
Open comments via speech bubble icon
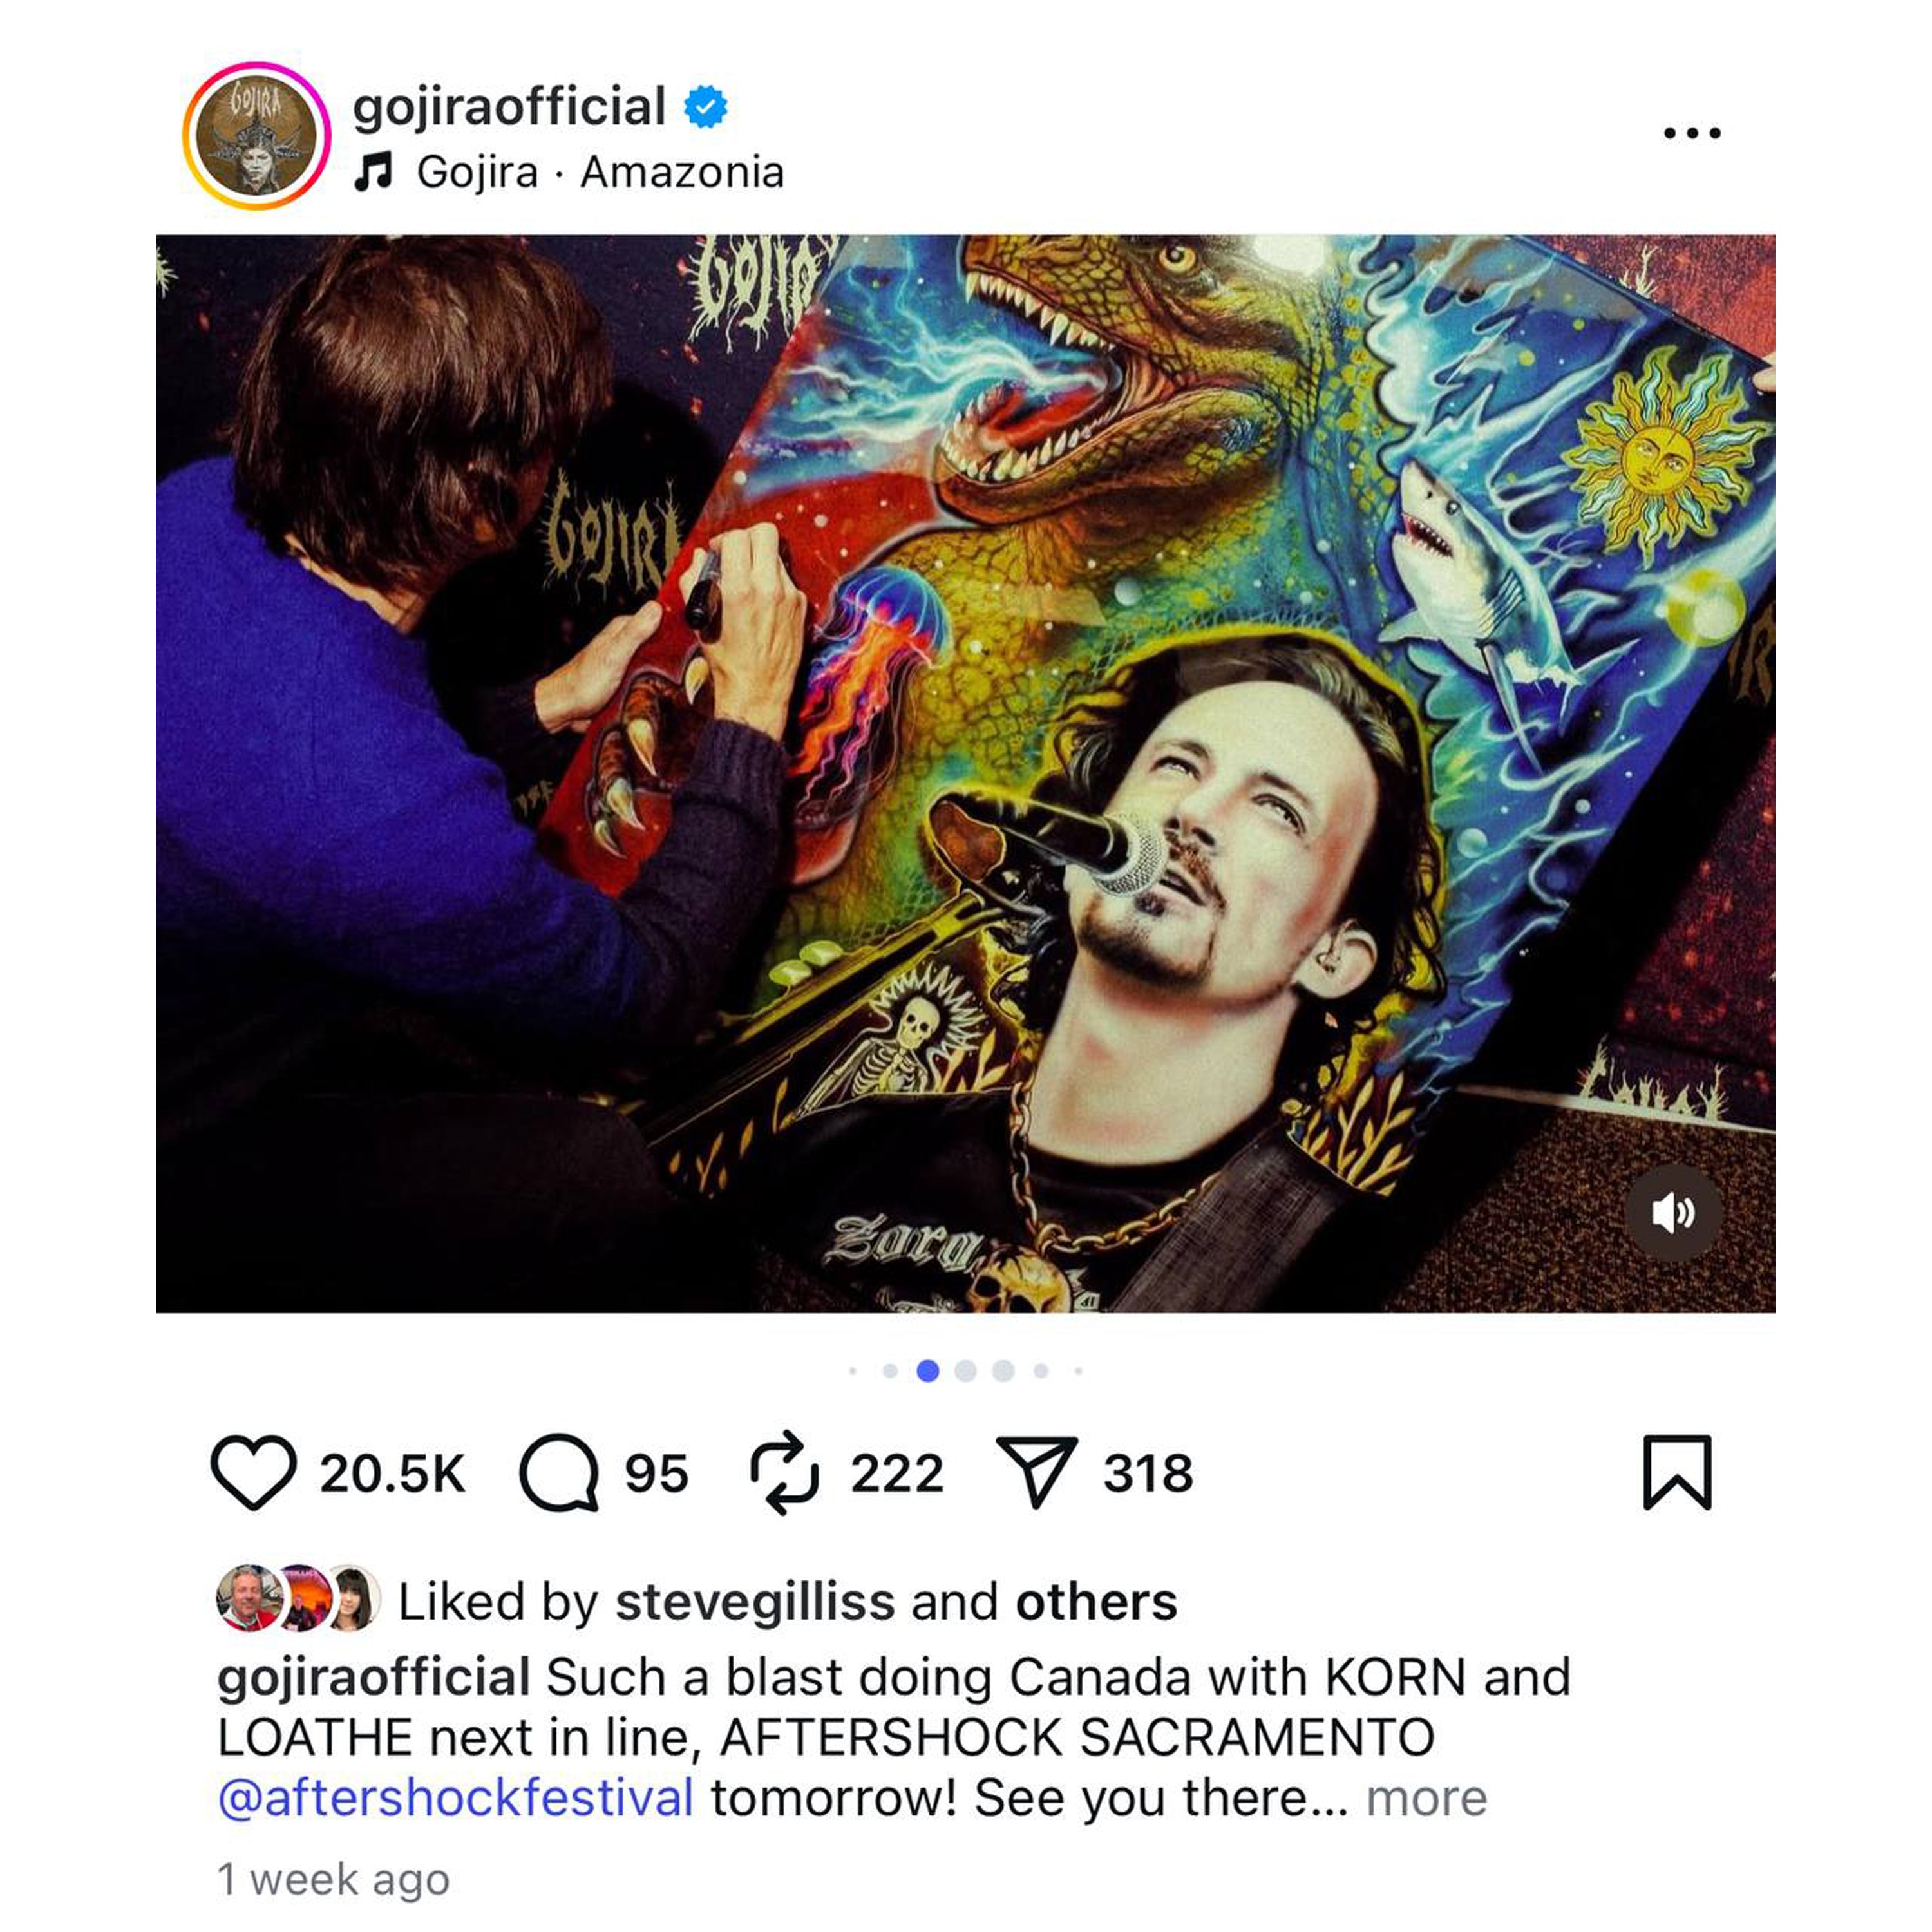559,1472
